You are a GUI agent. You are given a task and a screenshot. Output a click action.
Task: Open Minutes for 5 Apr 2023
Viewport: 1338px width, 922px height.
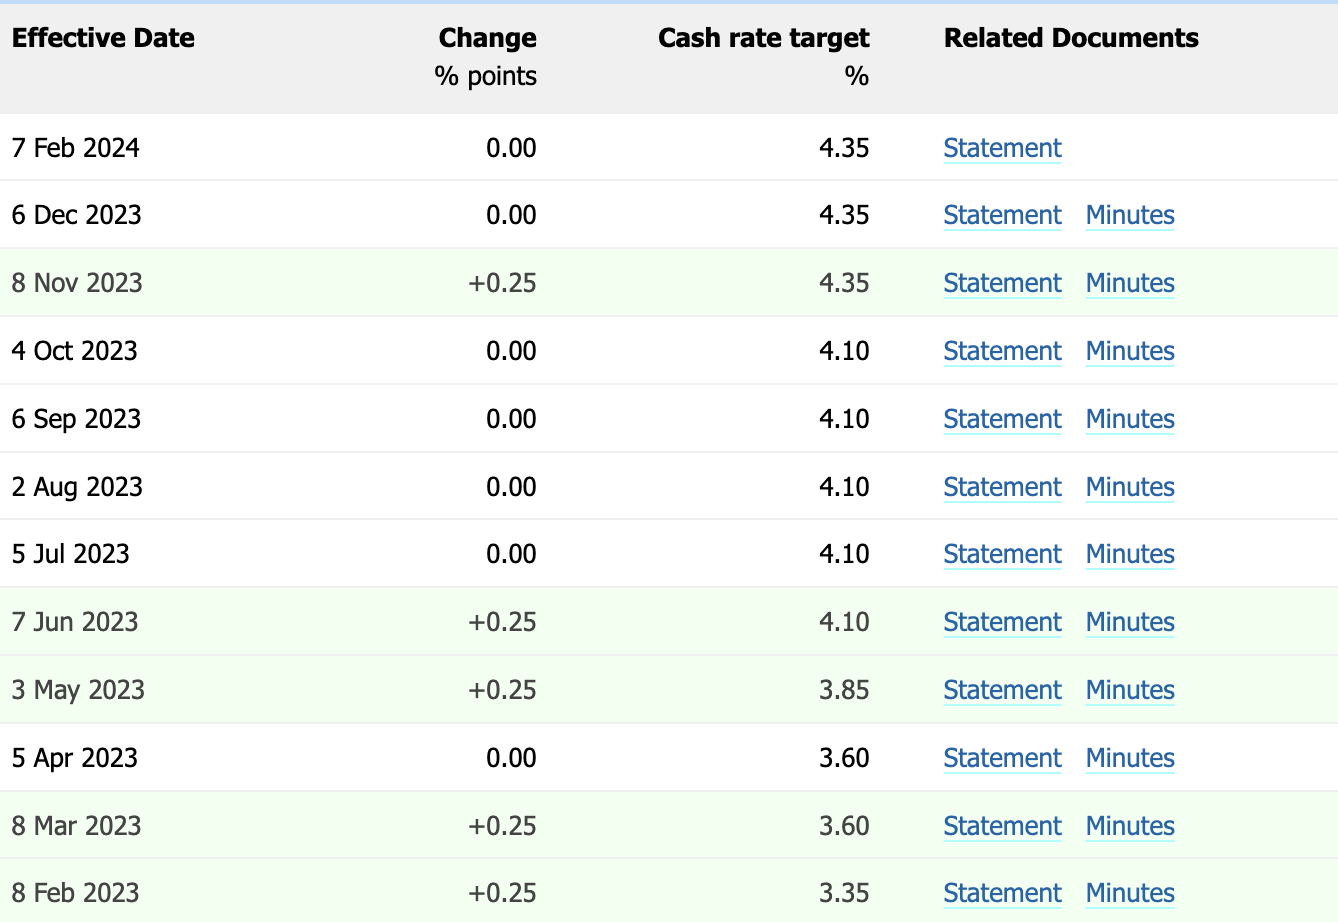[1130, 758]
